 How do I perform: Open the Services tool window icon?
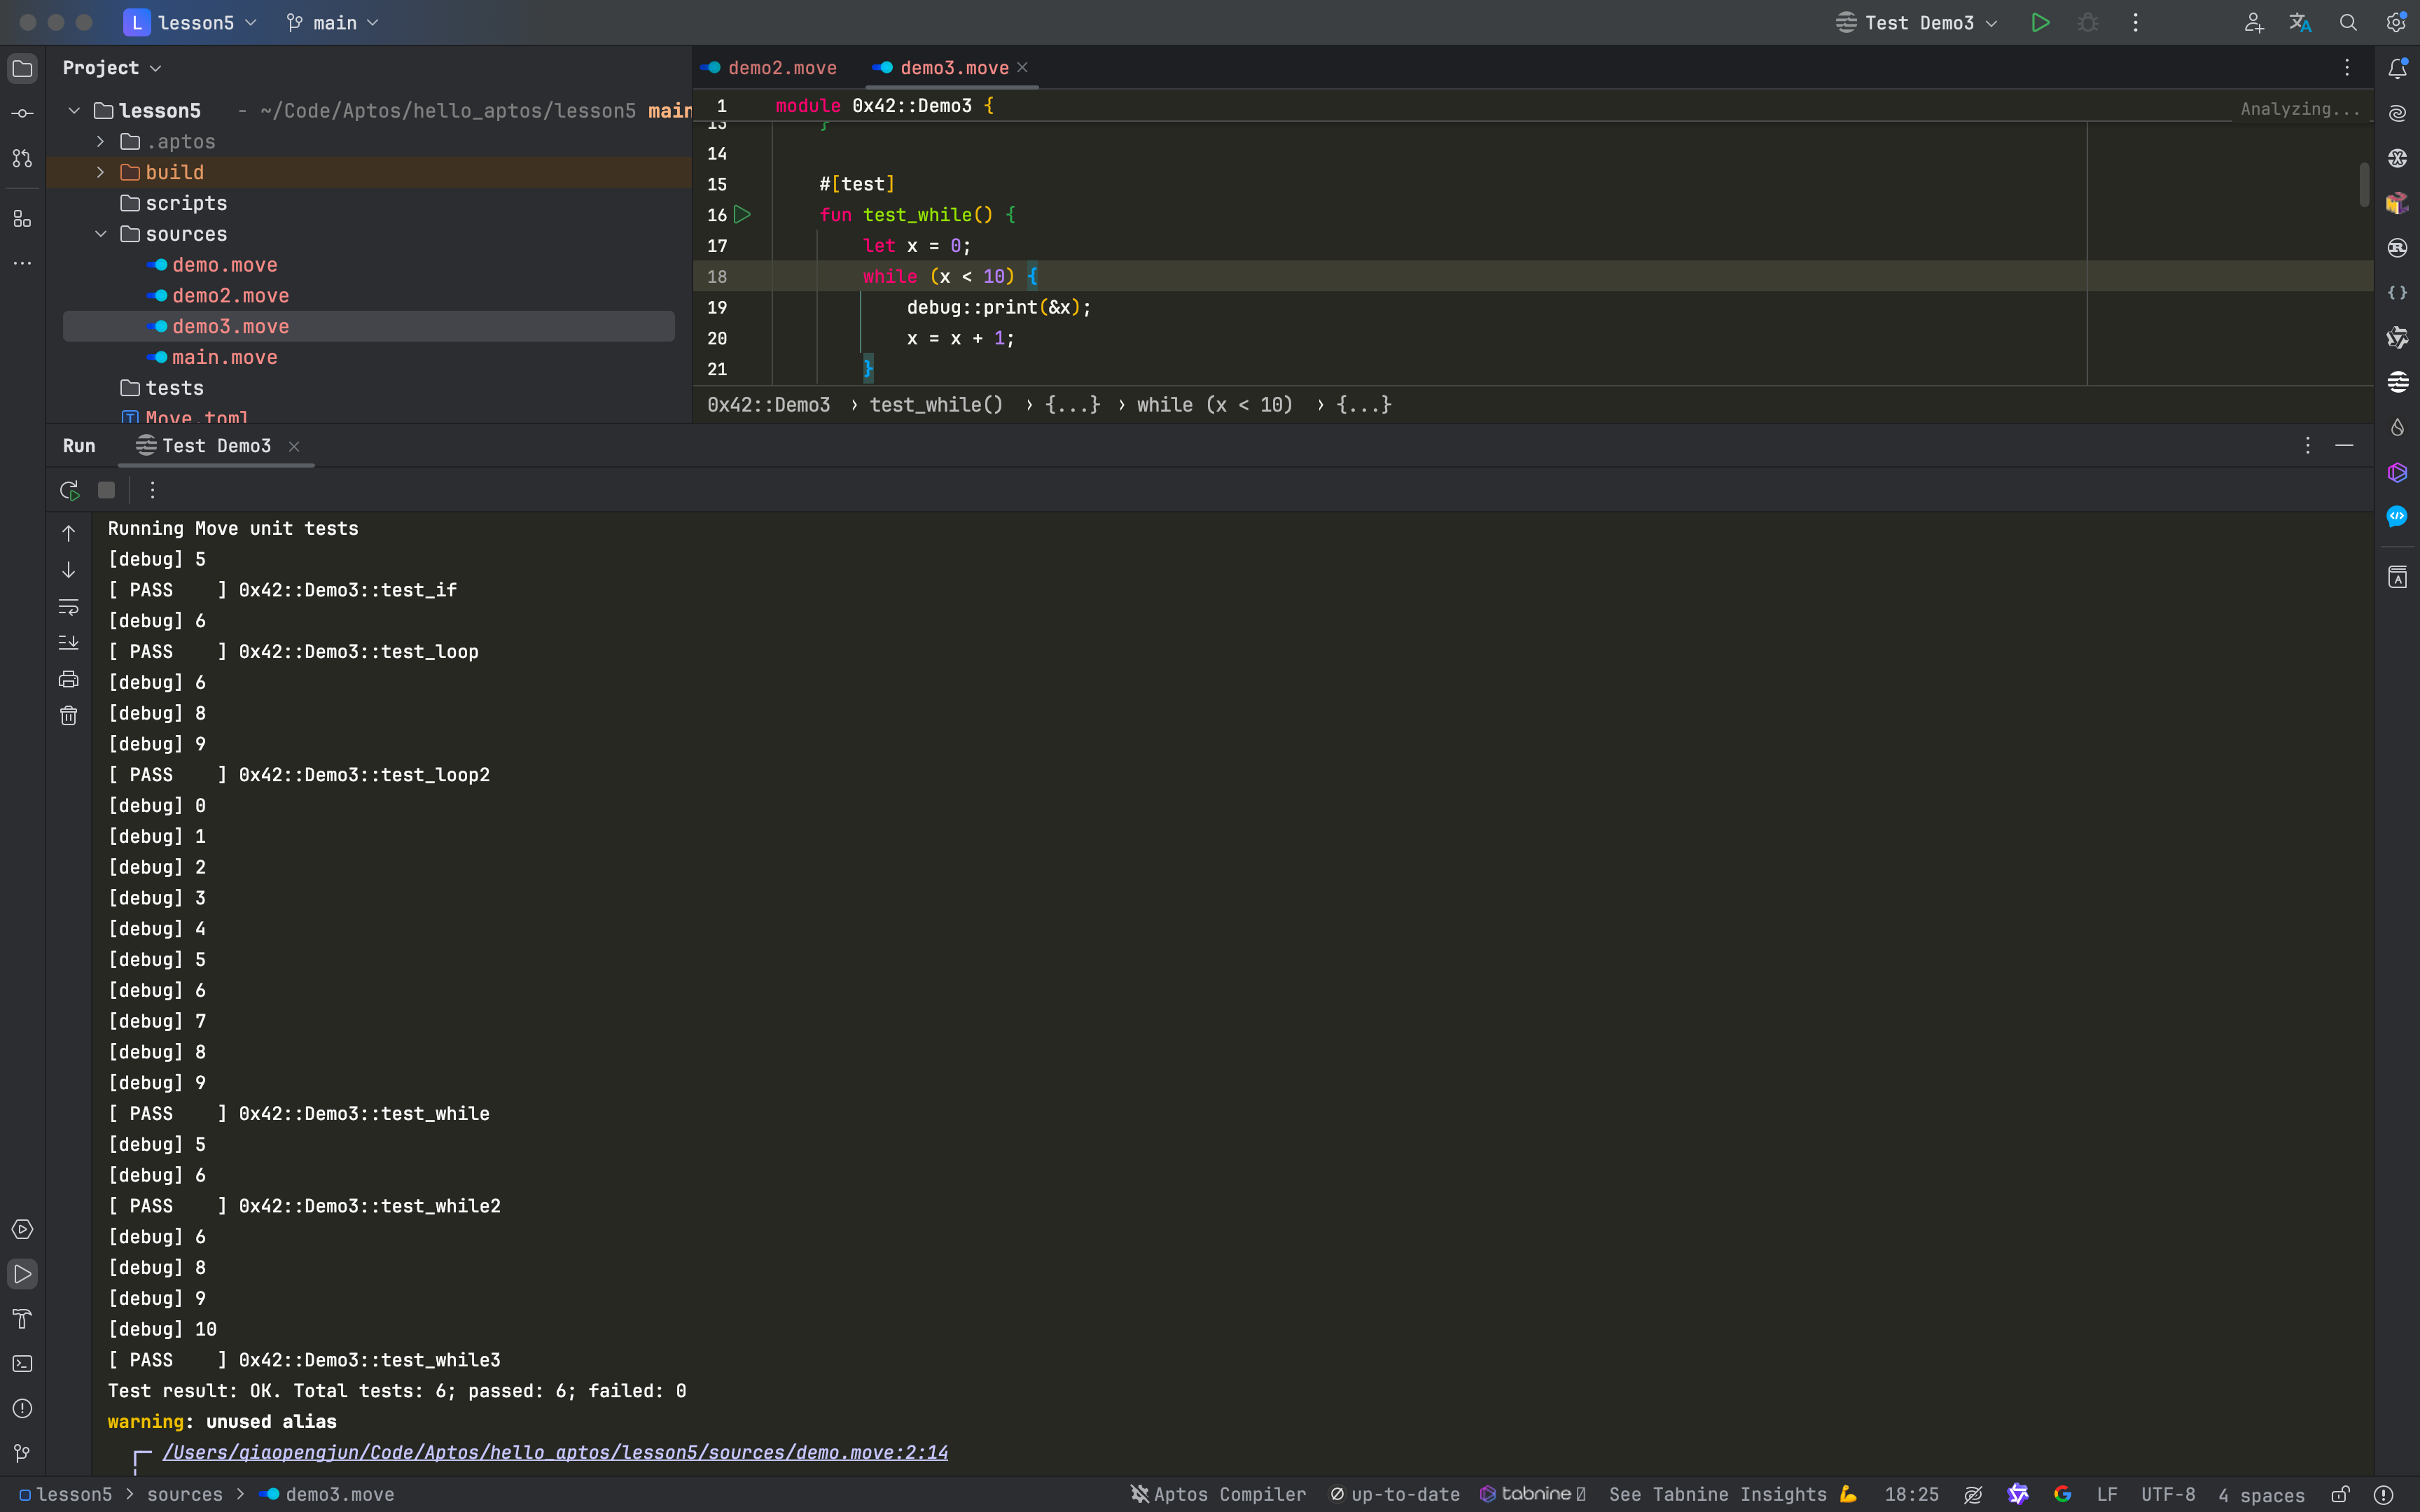point(22,1229)
